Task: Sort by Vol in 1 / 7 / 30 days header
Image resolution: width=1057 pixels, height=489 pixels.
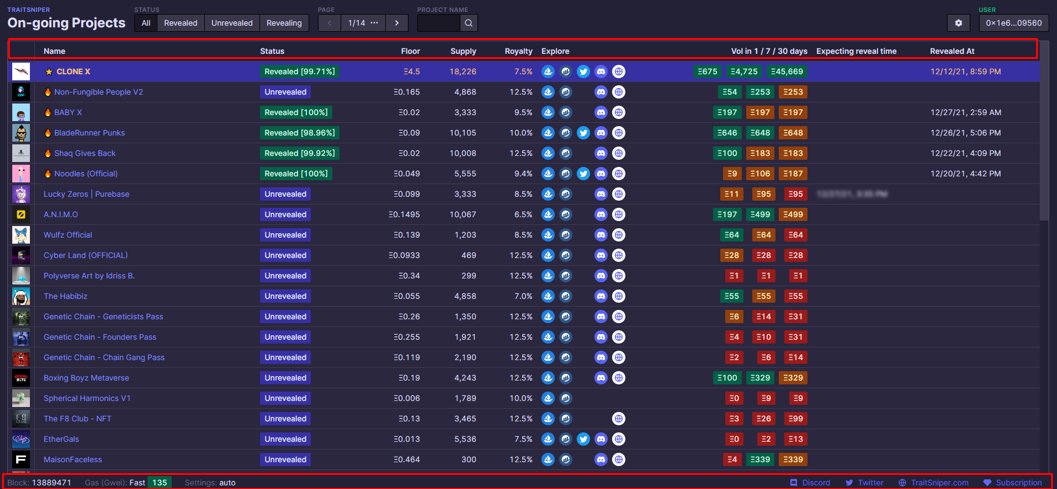Action: tap(768, 51)
